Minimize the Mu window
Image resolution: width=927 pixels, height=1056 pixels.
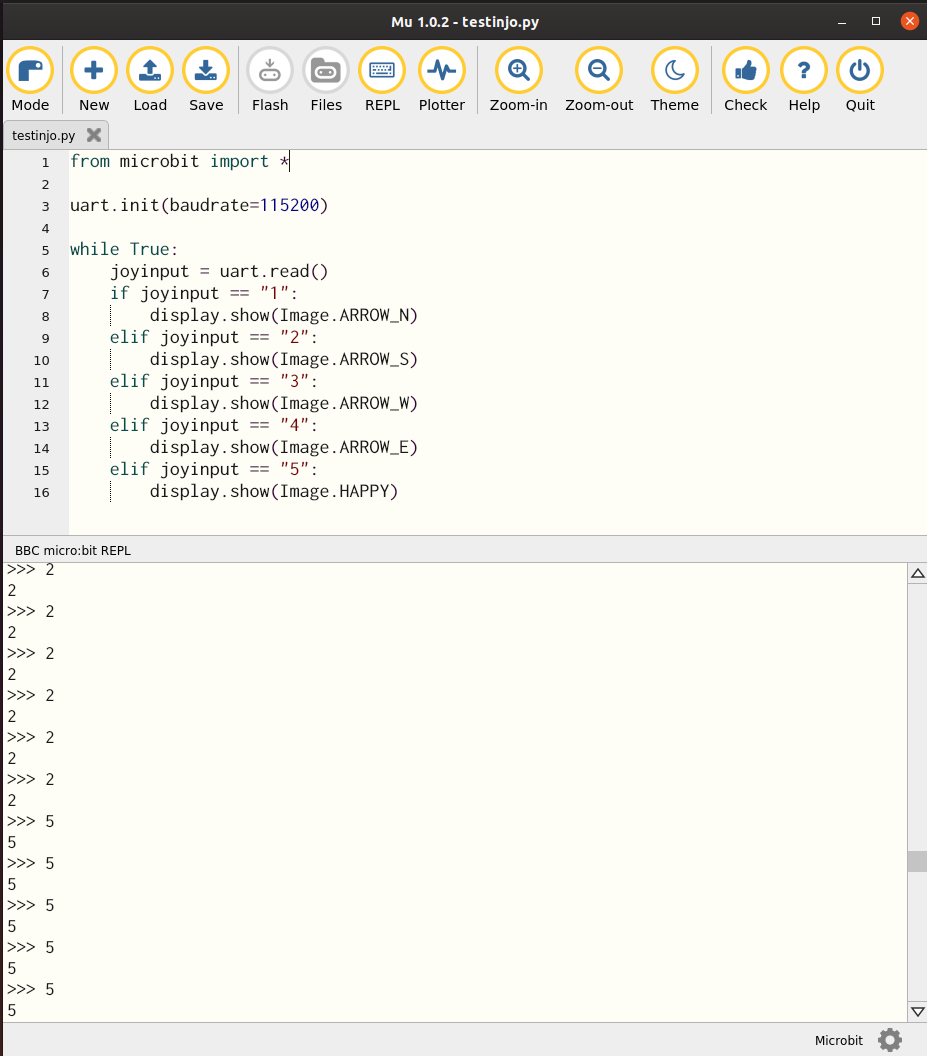click(x=841, y=22)
